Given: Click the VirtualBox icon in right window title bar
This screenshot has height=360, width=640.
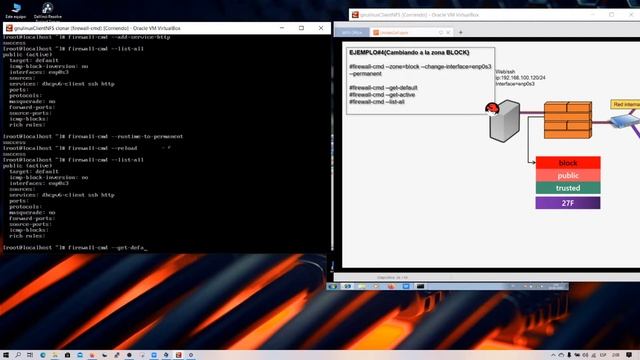Looking at the screenshot, I should click(x=355, y=15).
